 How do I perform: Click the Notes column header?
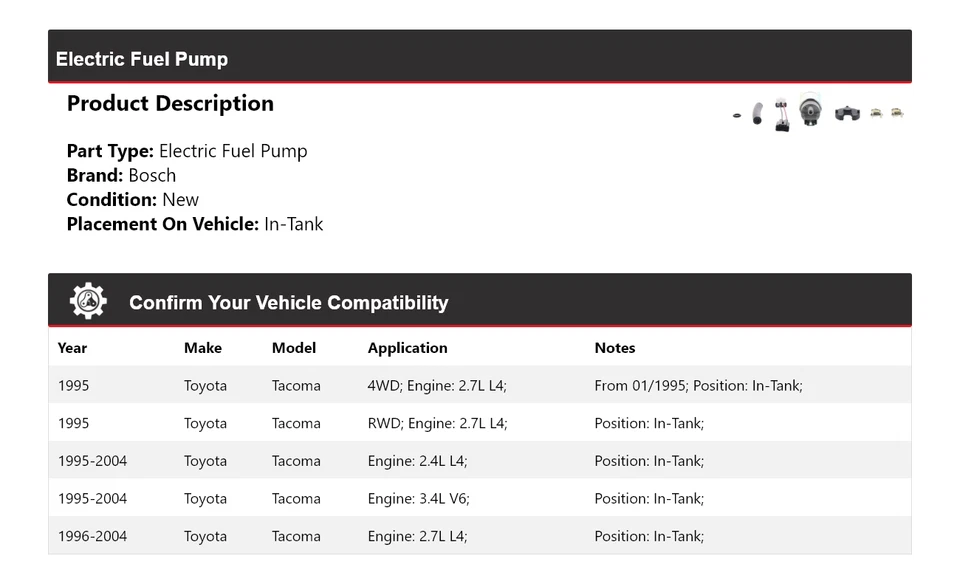pos(615,348)
